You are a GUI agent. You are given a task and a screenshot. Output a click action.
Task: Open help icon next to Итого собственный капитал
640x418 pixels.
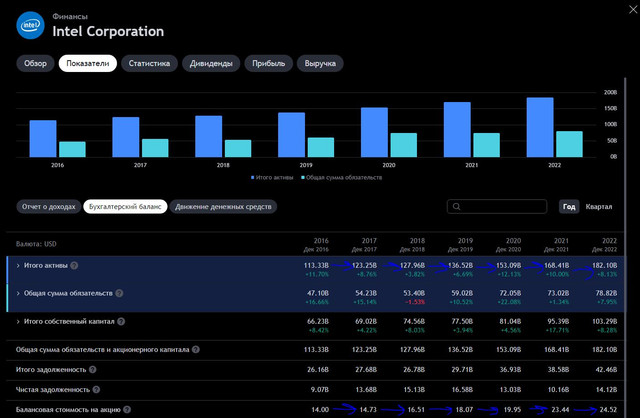click(121, 321)
